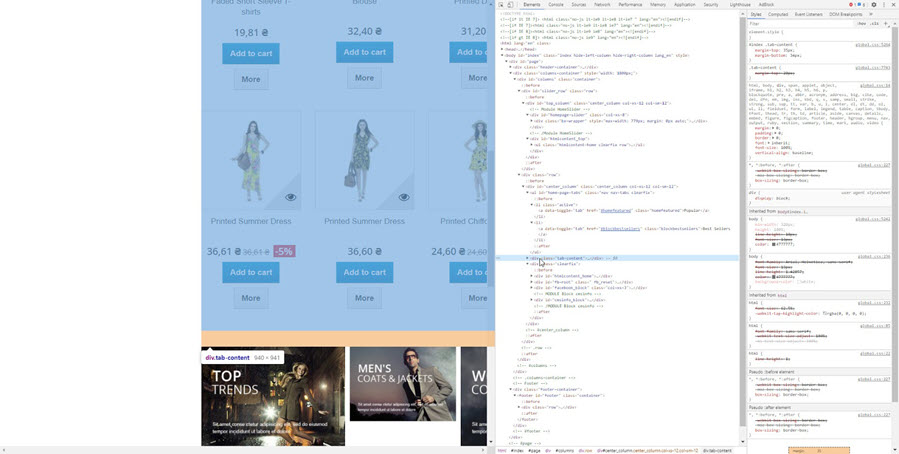Open the first Printed Summer Dress product image
Viewport: 899px width, 454px height.
(251, 161)
